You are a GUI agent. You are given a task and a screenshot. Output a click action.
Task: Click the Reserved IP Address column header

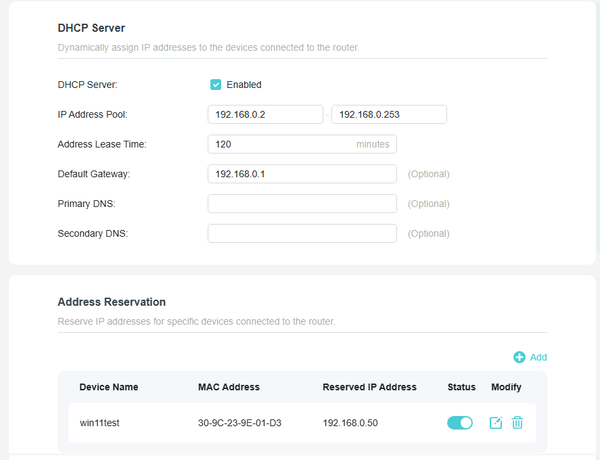click(369, 387)
